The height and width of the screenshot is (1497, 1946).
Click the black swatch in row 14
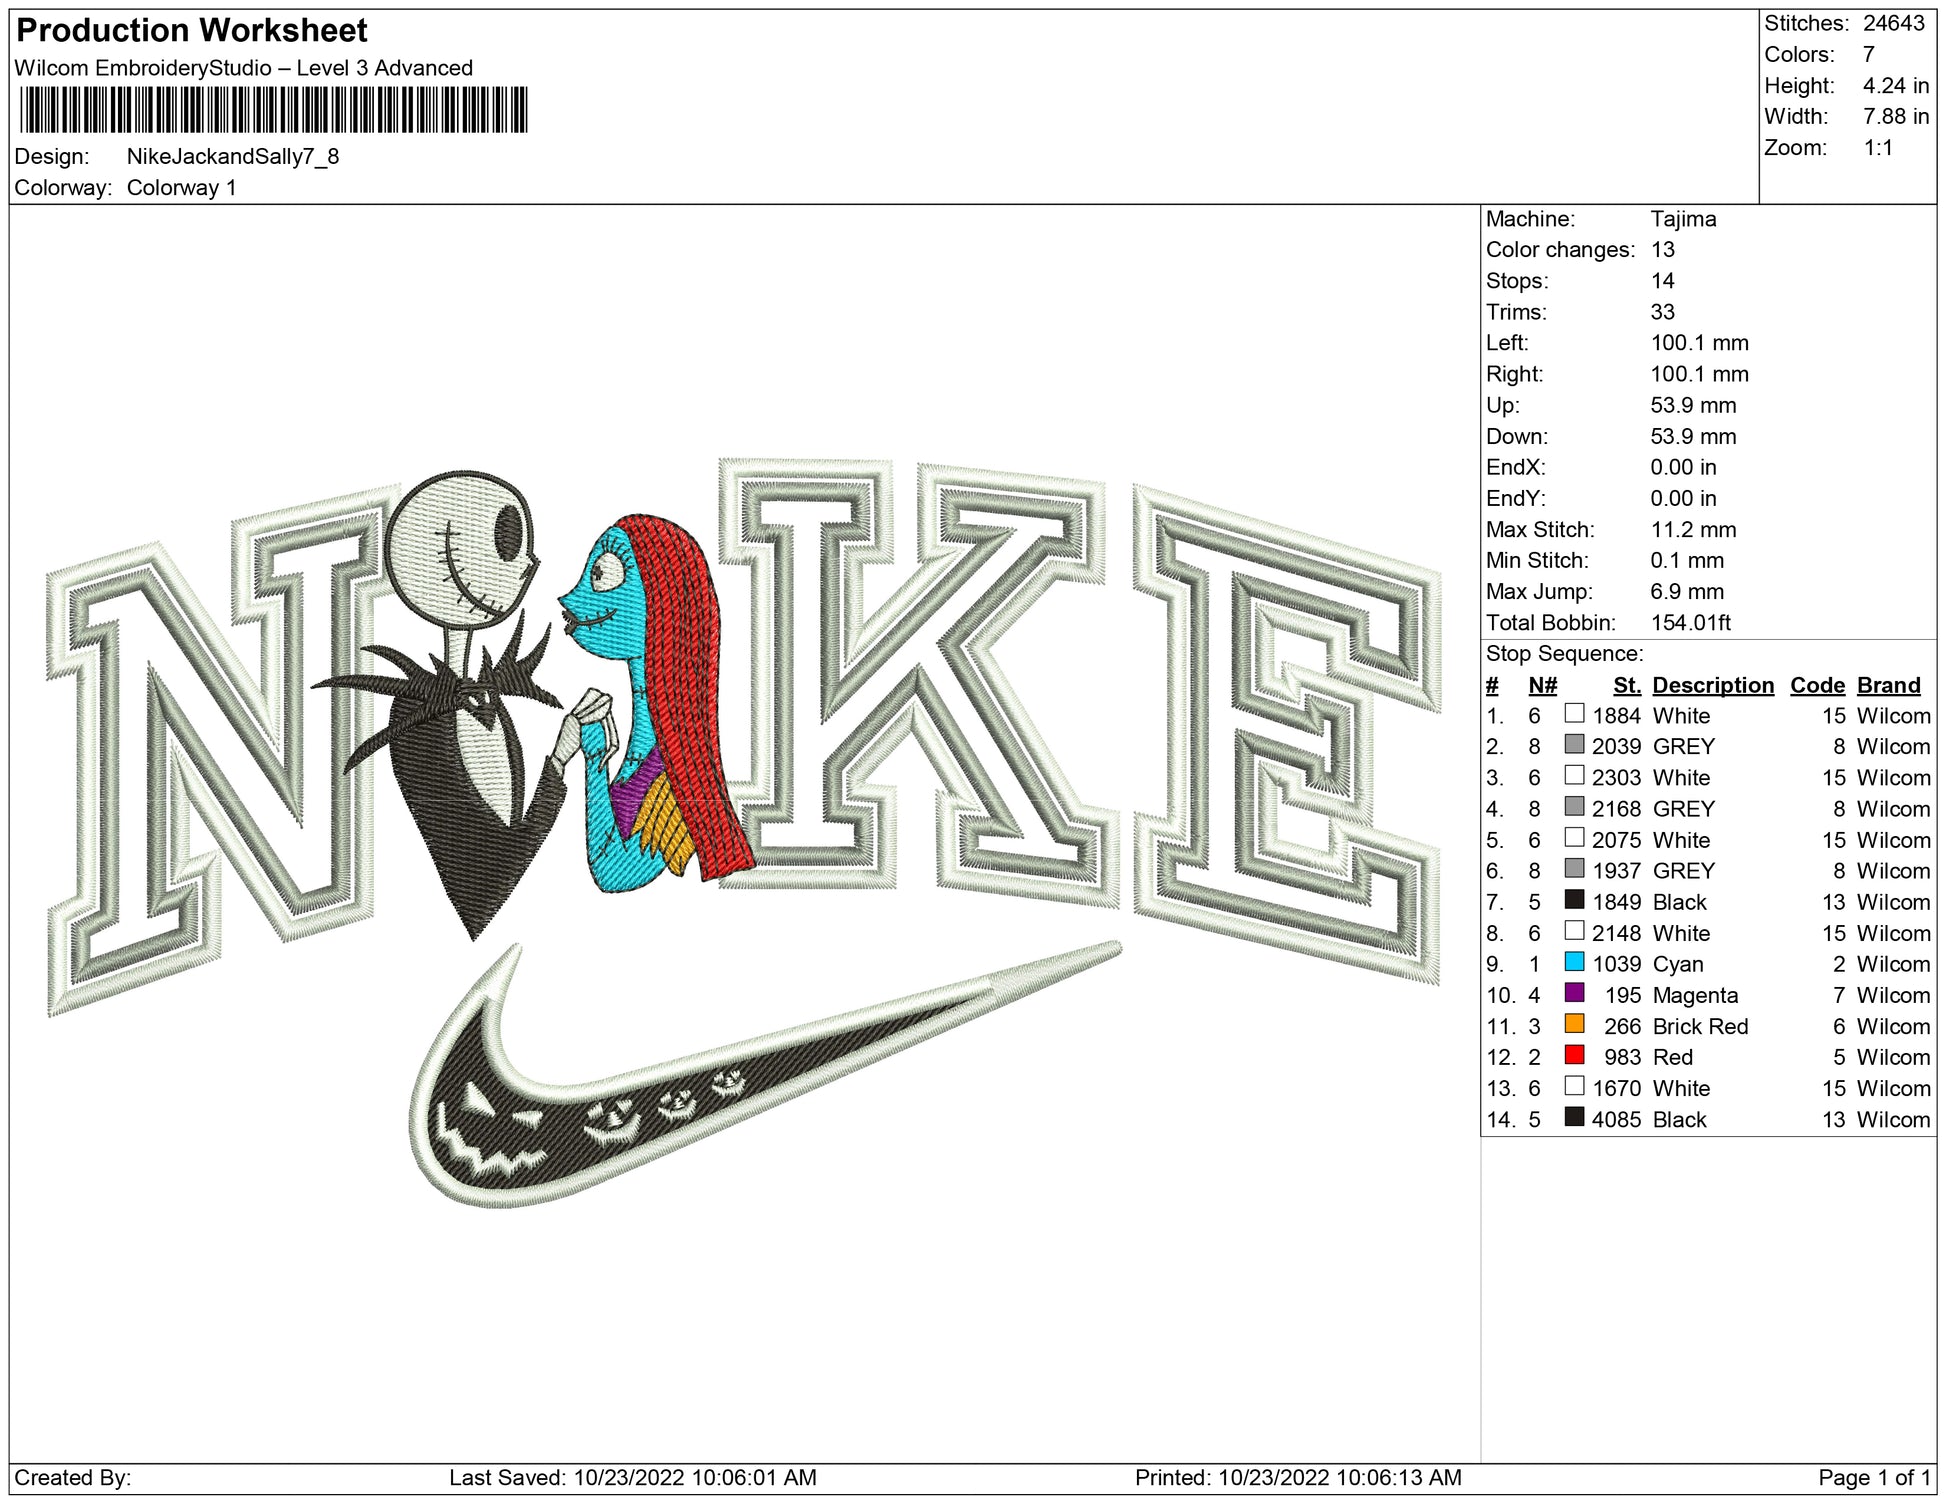coord(1574,1117)
